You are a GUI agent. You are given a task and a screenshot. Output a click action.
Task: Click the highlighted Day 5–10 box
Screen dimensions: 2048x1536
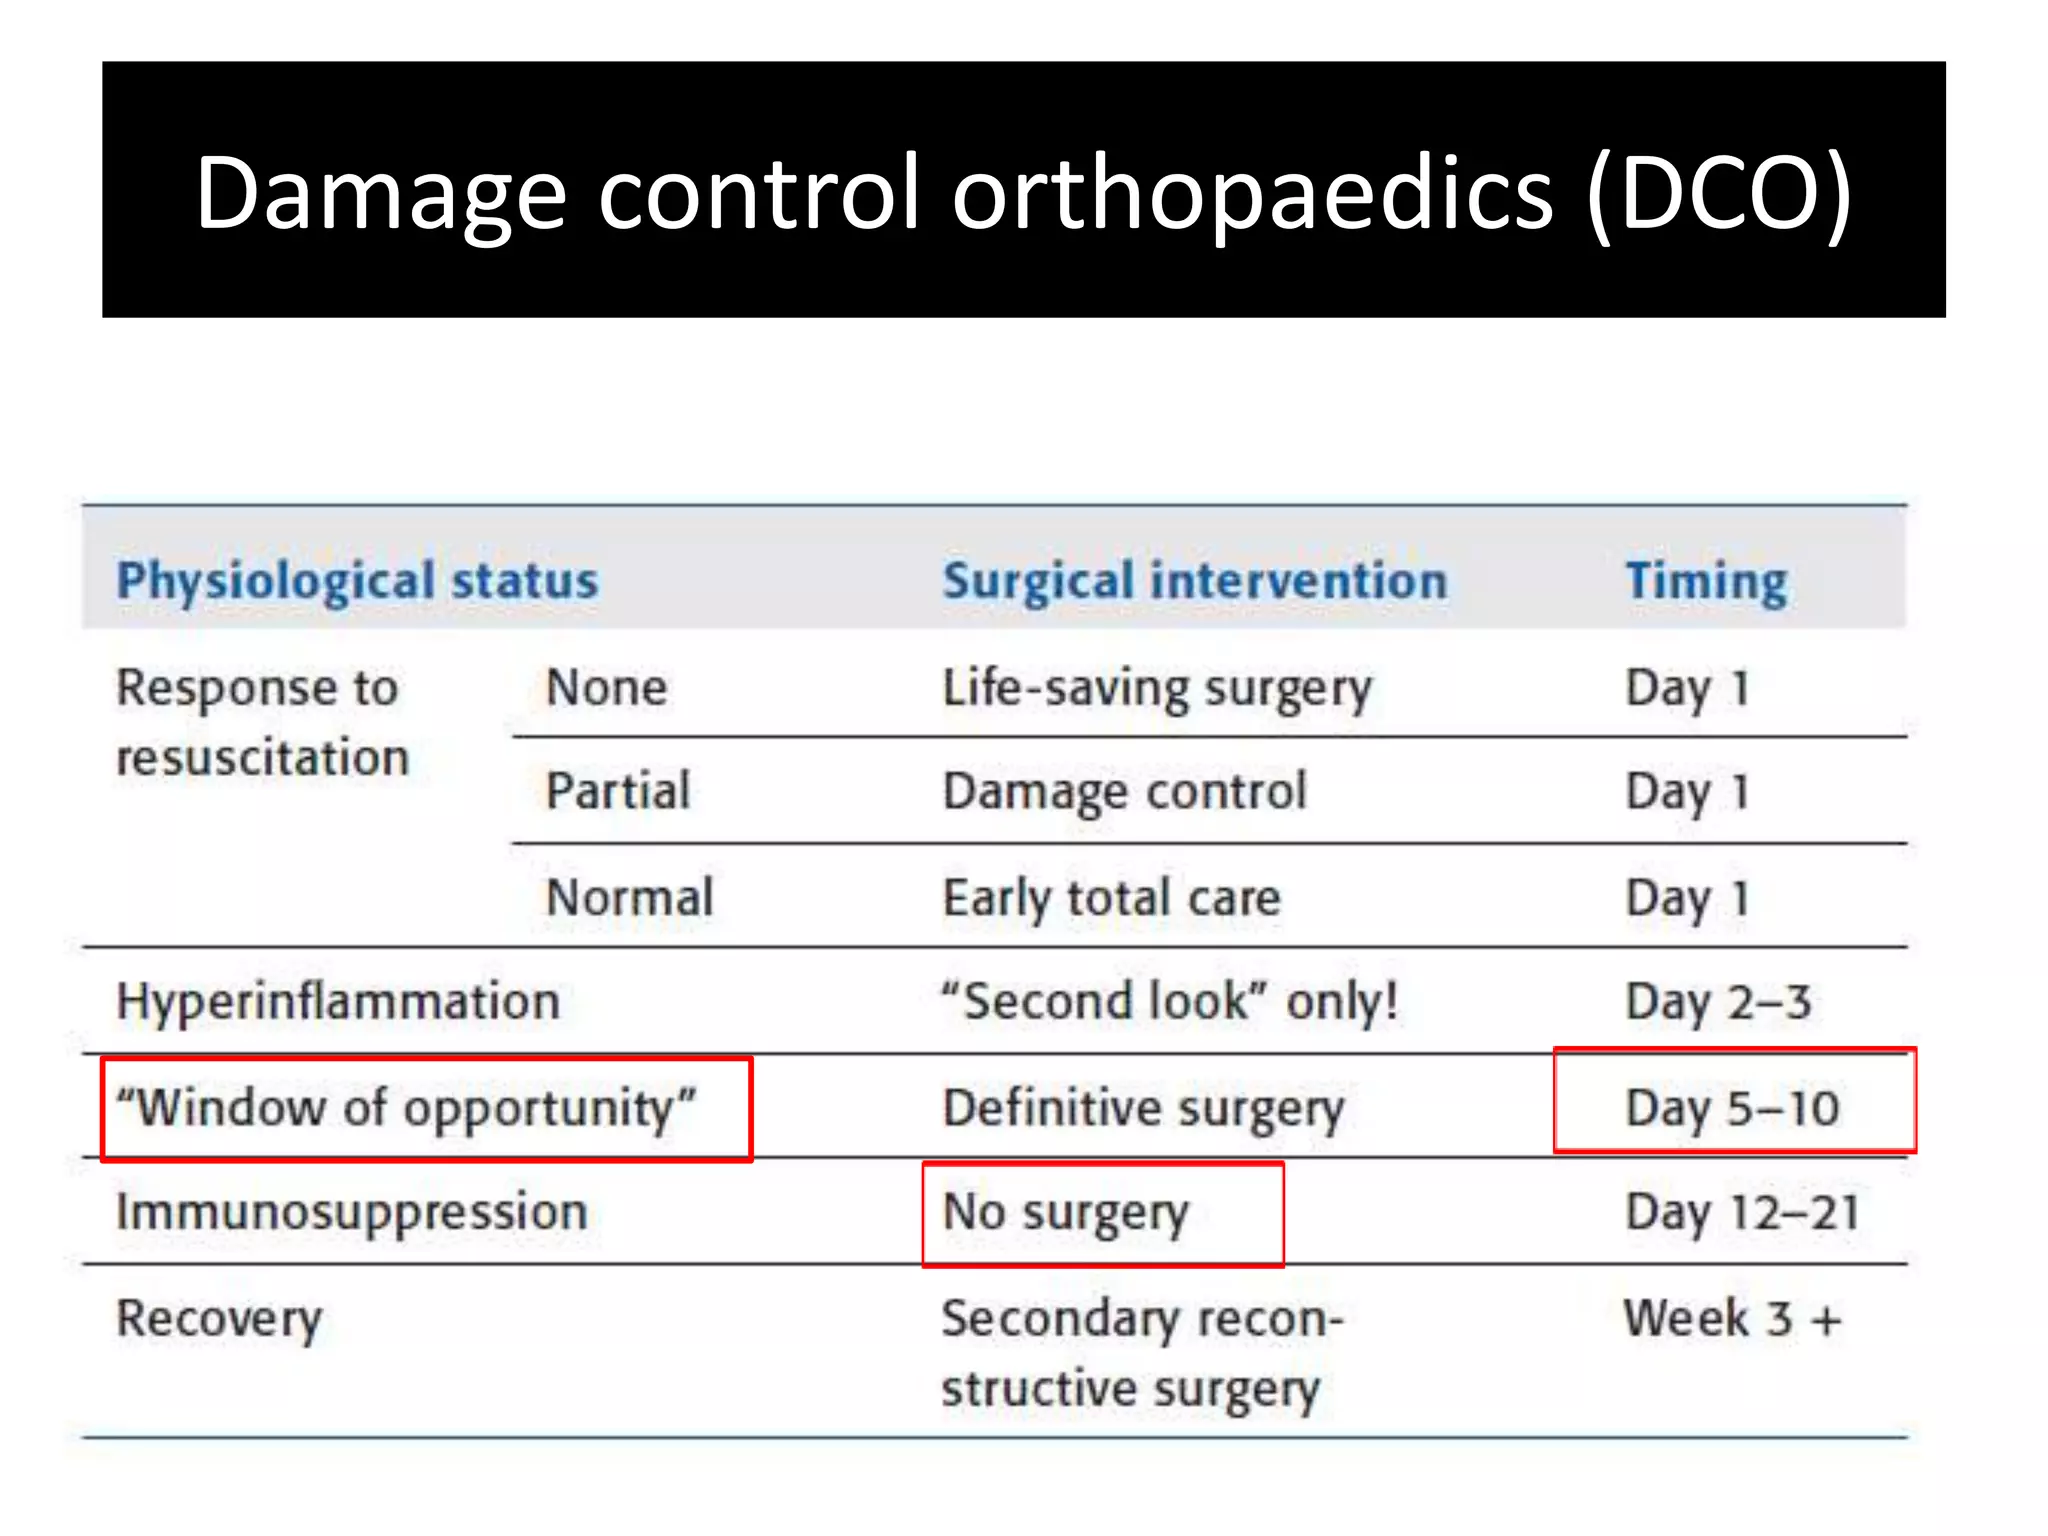[x=1735, y=1100]
